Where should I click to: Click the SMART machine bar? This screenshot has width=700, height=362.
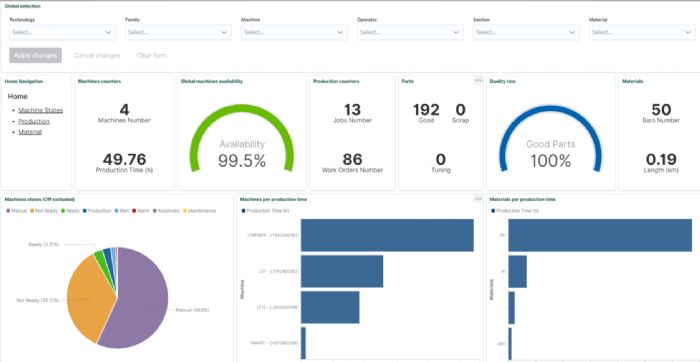pyautogui.click(x=303, y=343)
